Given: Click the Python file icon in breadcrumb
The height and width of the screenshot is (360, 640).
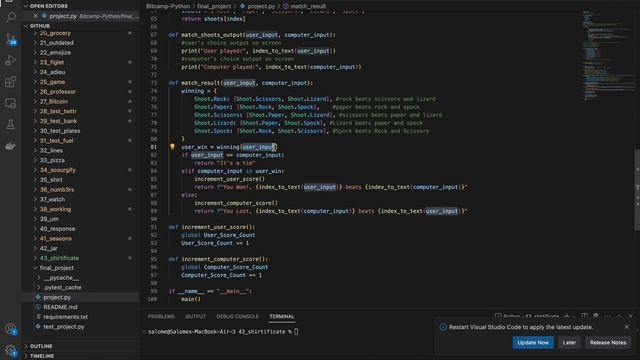Looking at the screenshot, I should coord(242,6).
